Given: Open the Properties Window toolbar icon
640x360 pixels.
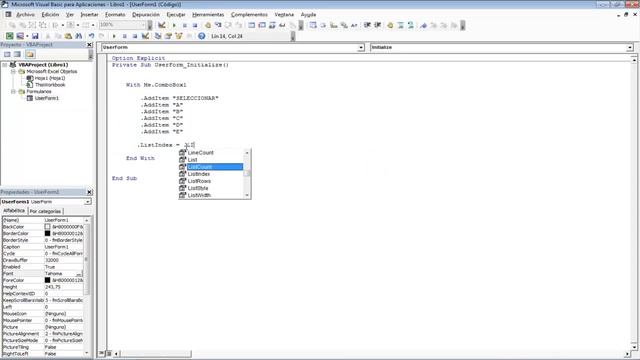Looking at the screenshot, I should [x=168, y=36].
